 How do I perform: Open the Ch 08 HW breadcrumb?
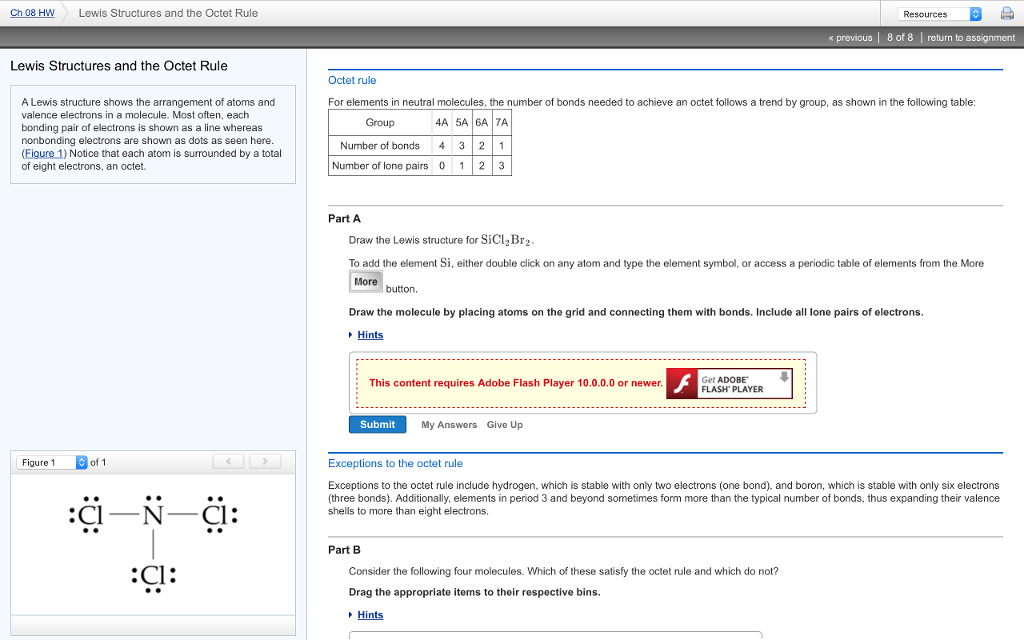pos(32,13)
